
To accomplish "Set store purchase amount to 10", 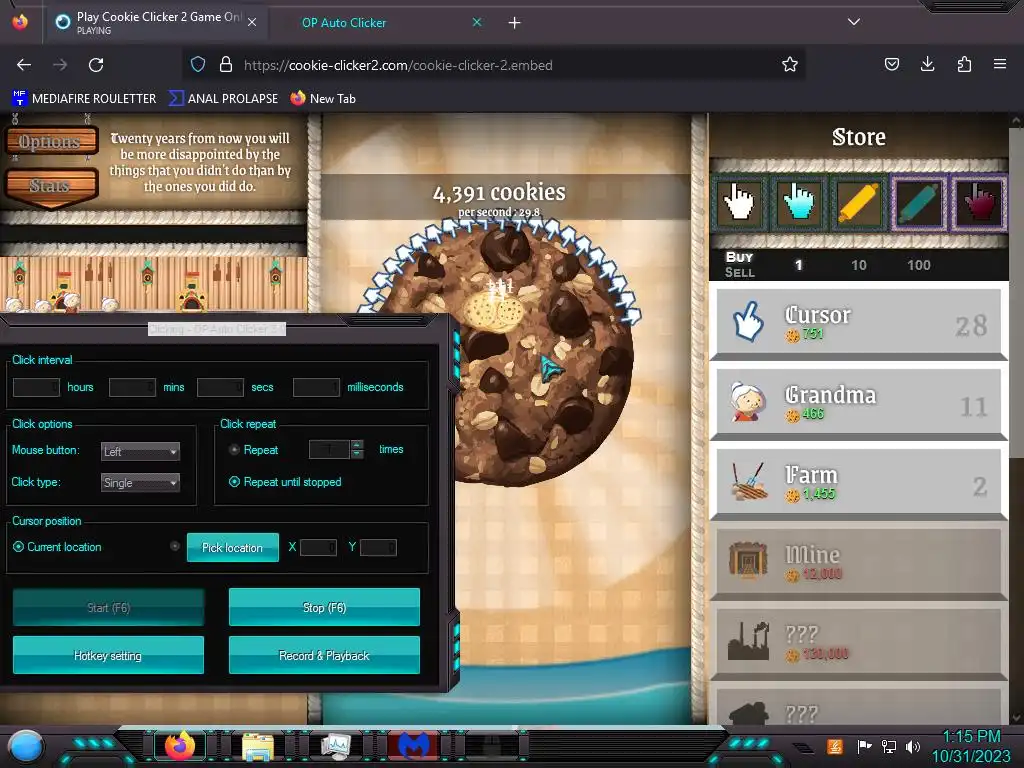I will pyautogui.click(x=859, y=264).
